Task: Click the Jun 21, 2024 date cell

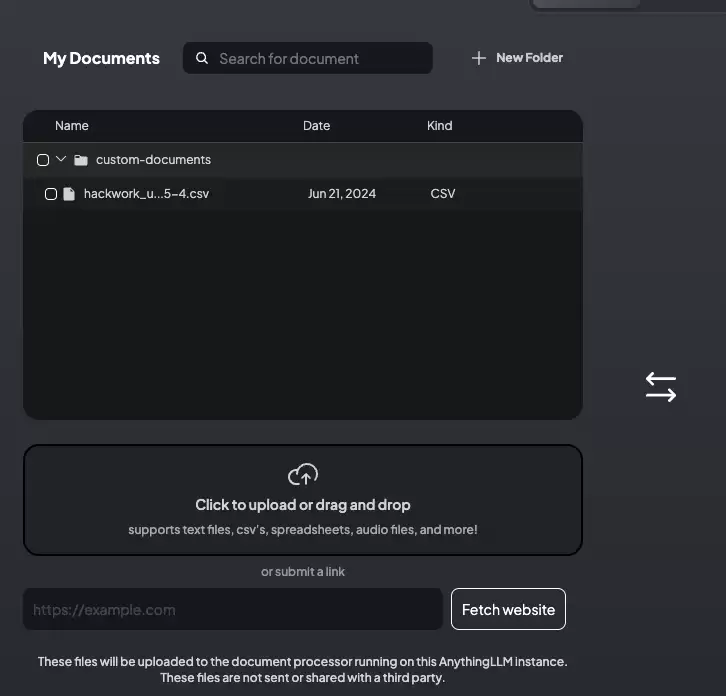Action: click(342, 194)
